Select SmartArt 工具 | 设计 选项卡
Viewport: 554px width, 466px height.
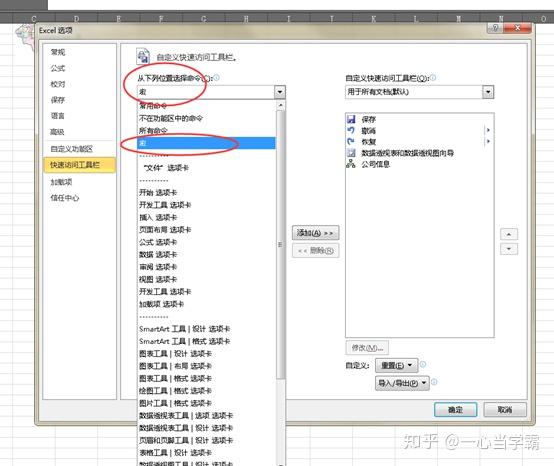(206, 329)
